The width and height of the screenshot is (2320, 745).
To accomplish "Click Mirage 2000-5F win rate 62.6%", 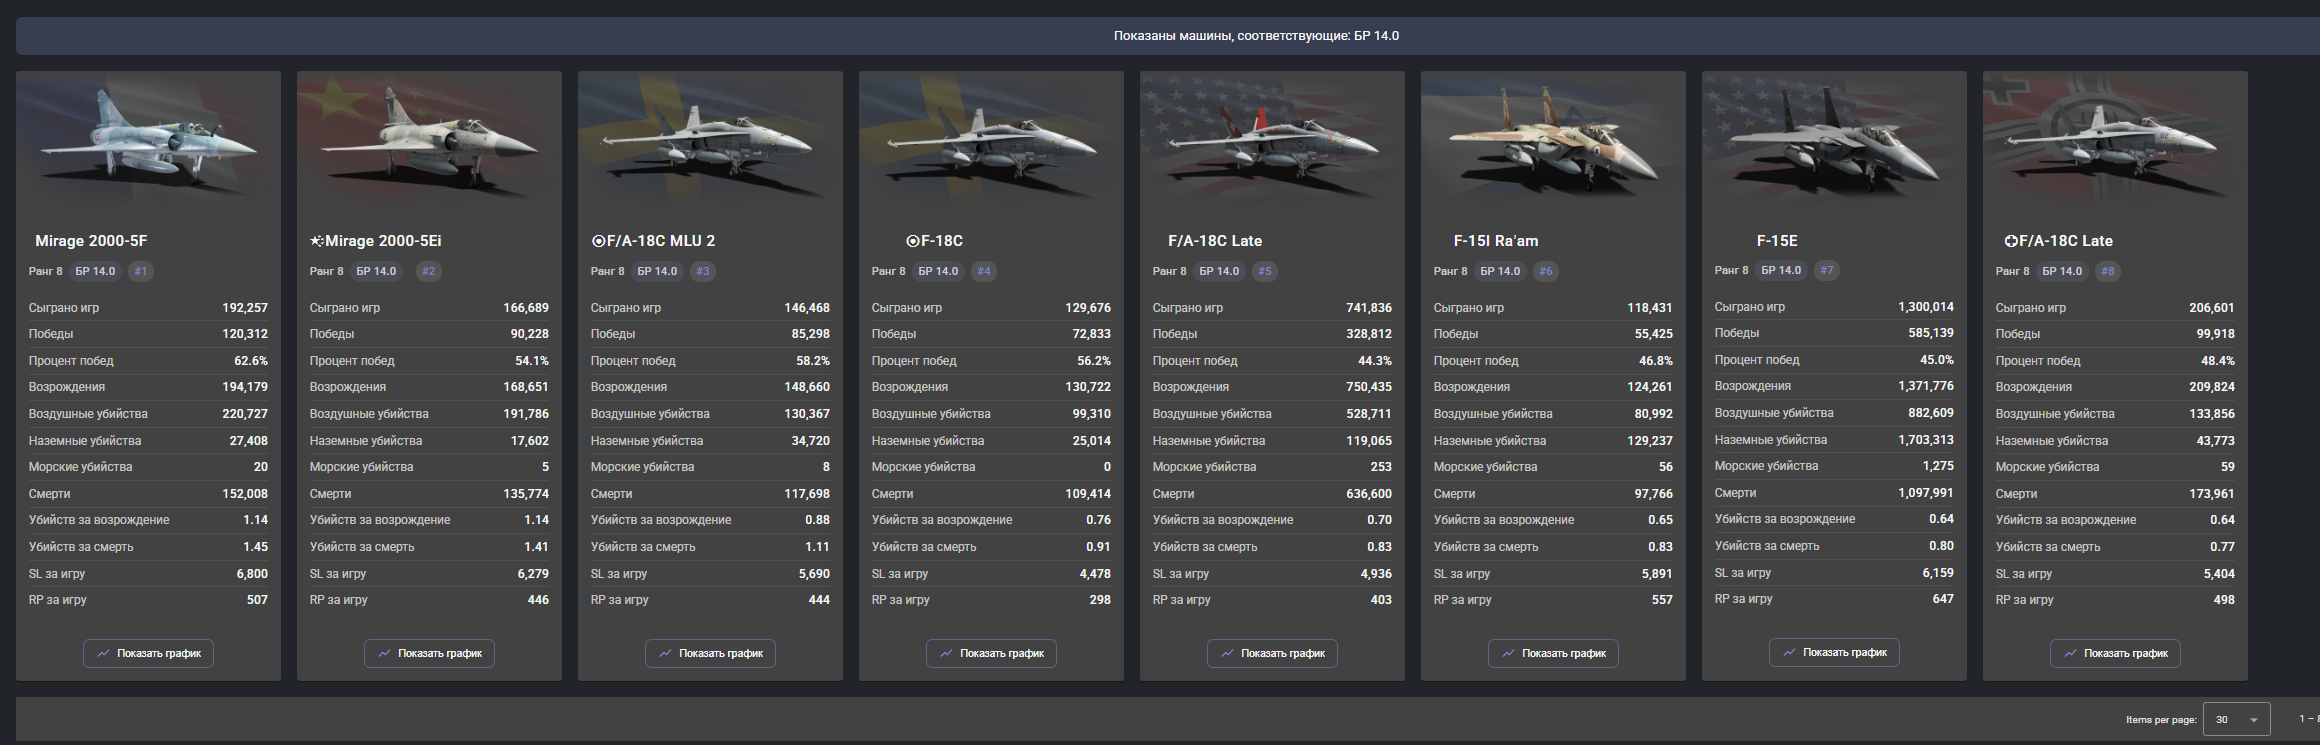I will tap(251, 361).
